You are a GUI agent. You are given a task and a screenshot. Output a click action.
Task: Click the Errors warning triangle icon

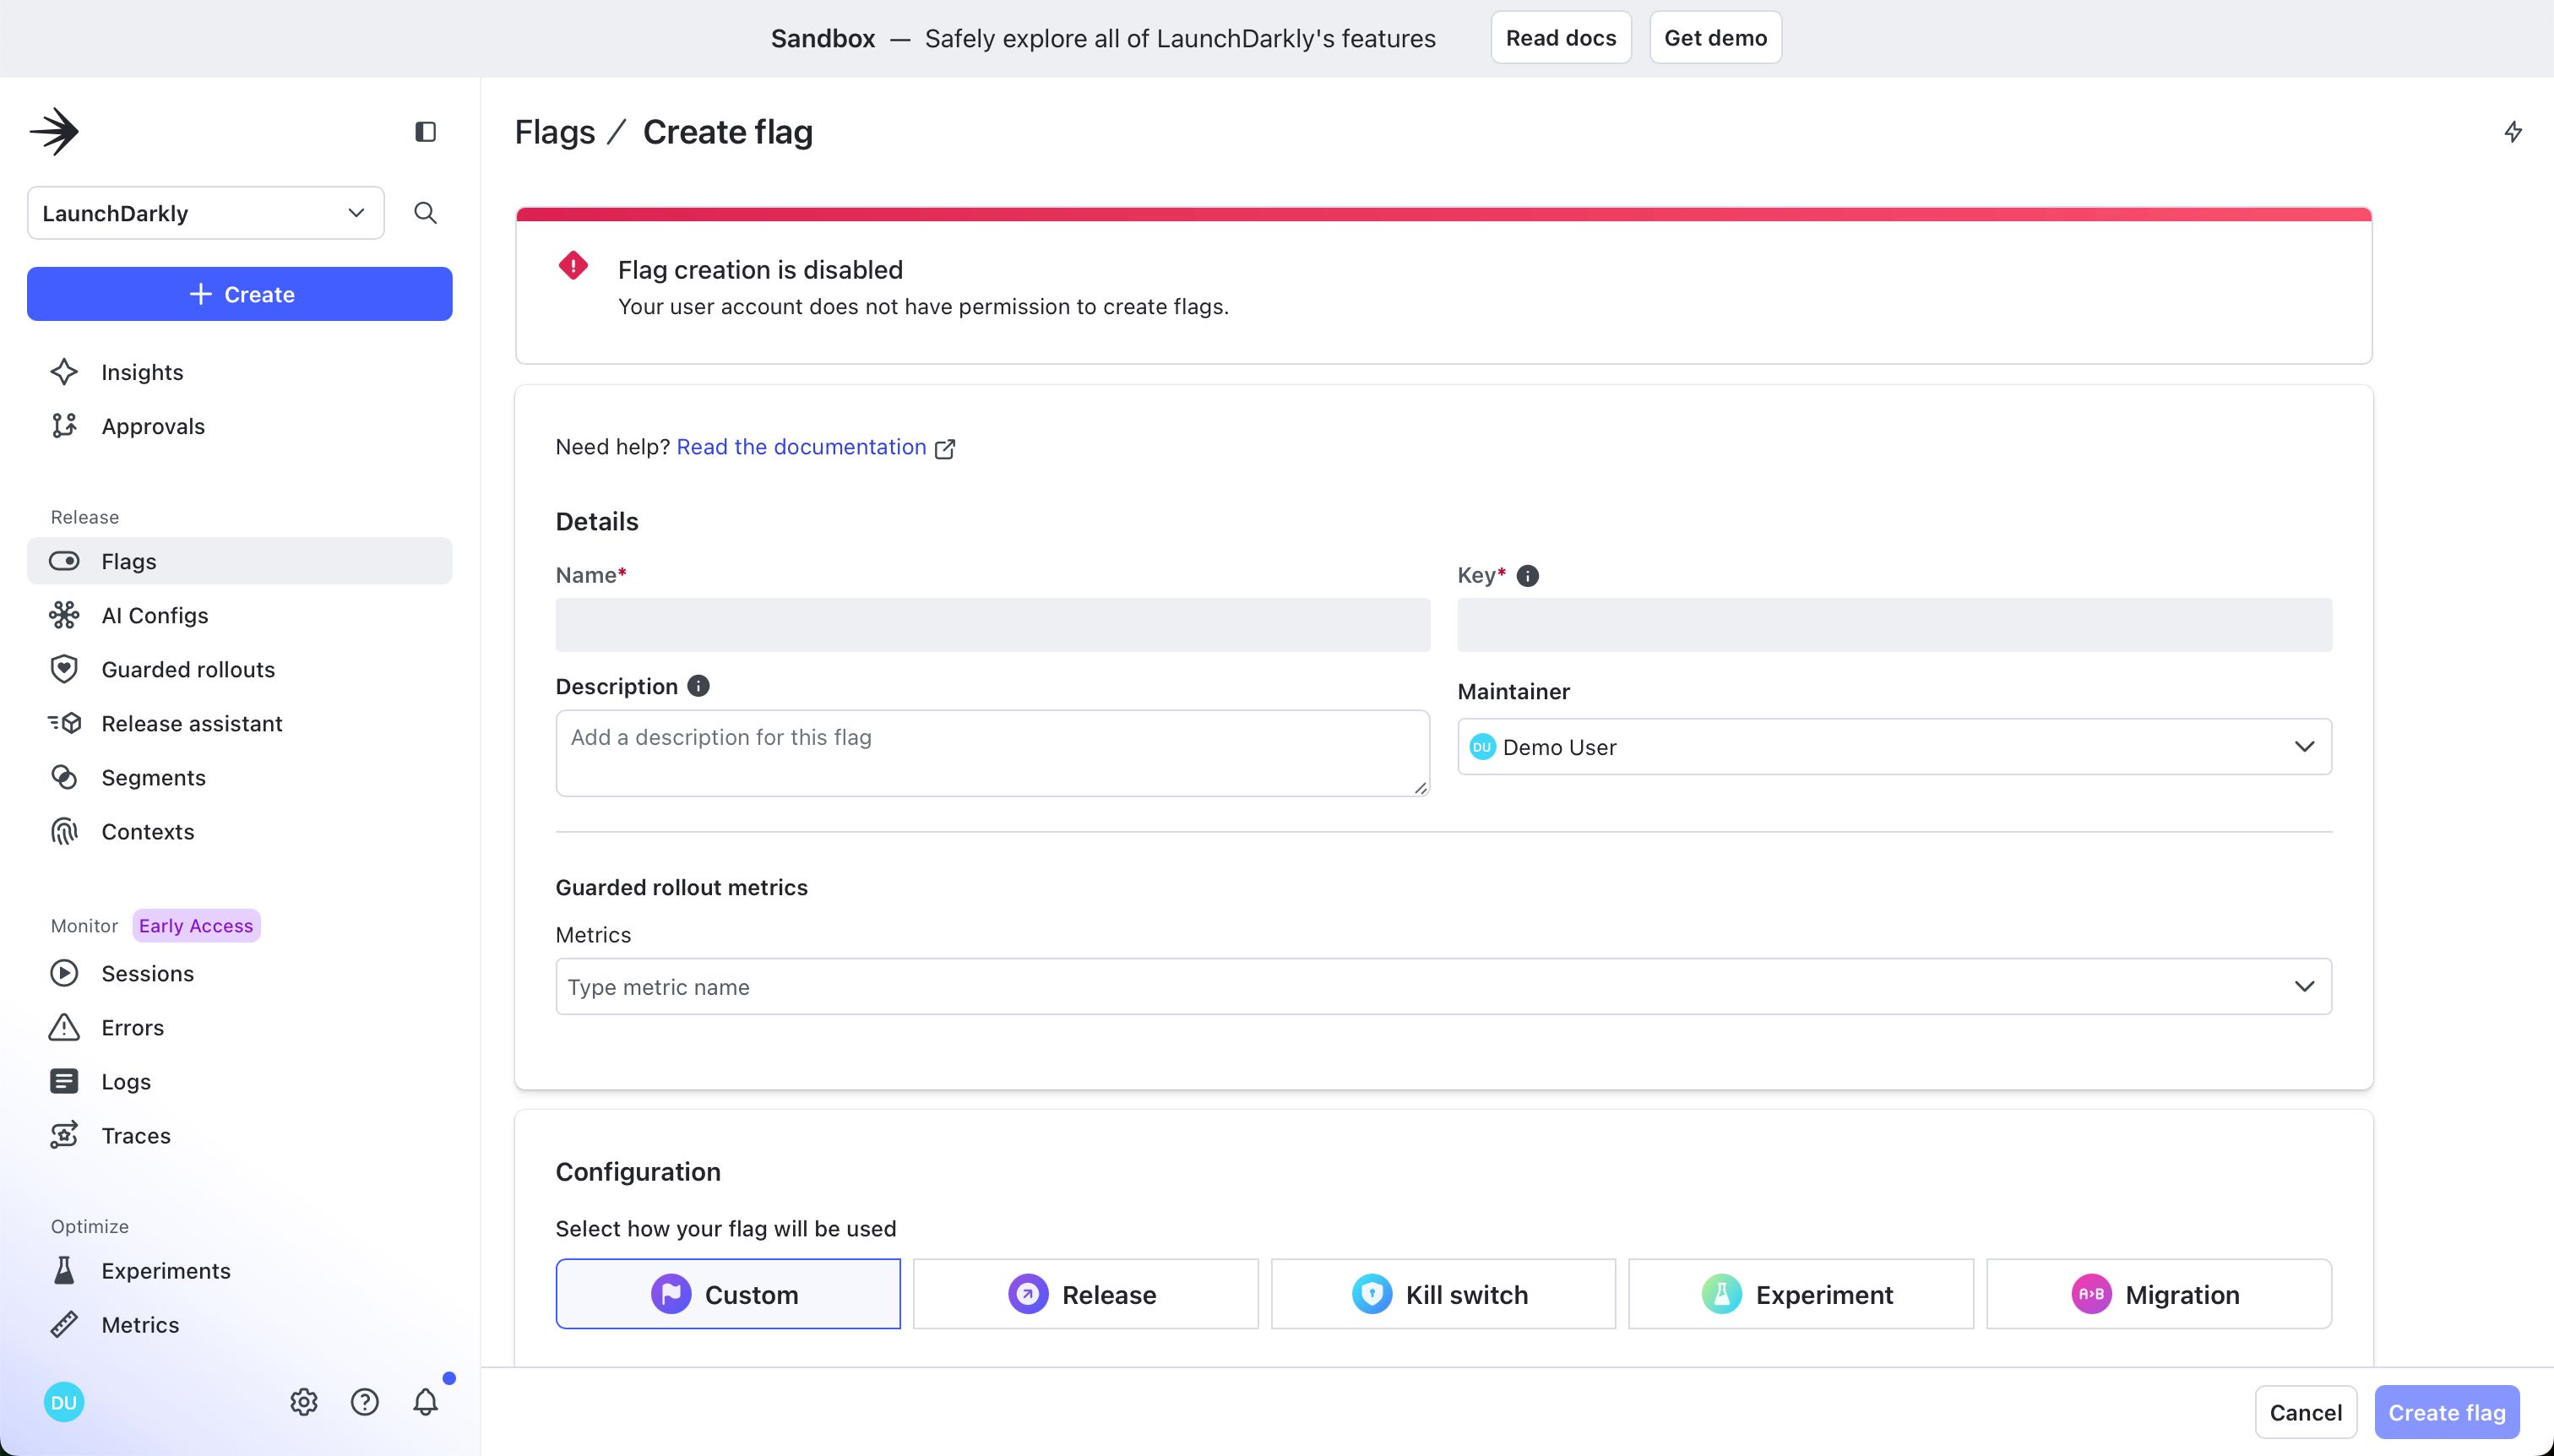pos(64,1027)
